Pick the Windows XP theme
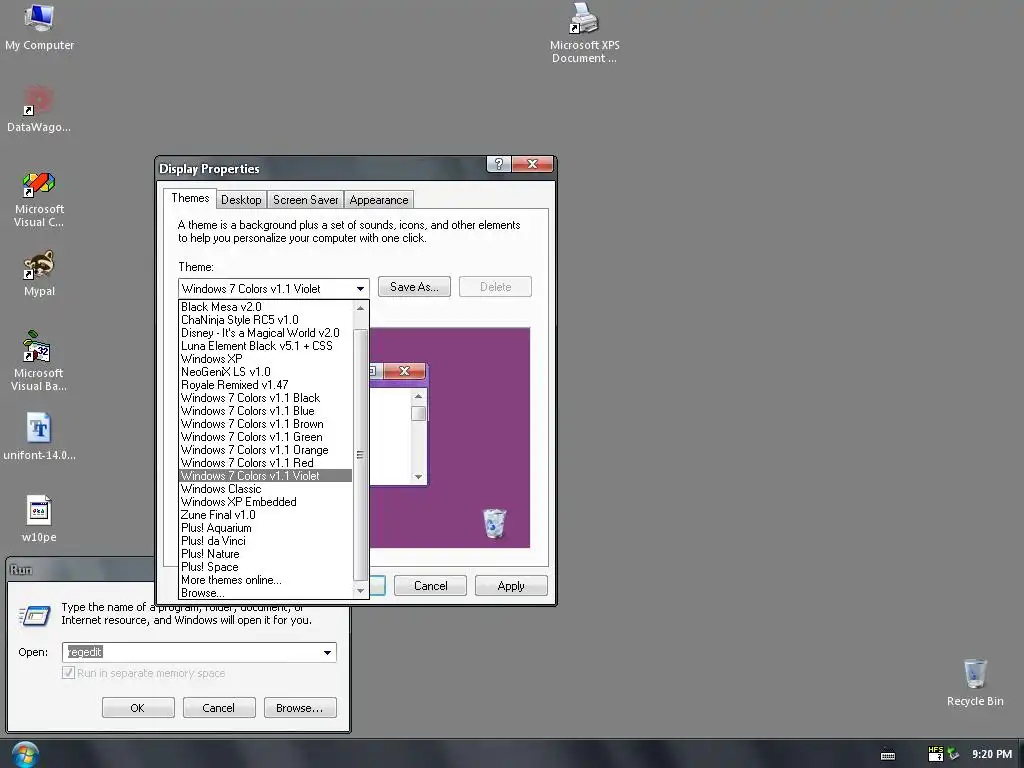This screenshot has height=768, width=1024. [x=265, y=359]
